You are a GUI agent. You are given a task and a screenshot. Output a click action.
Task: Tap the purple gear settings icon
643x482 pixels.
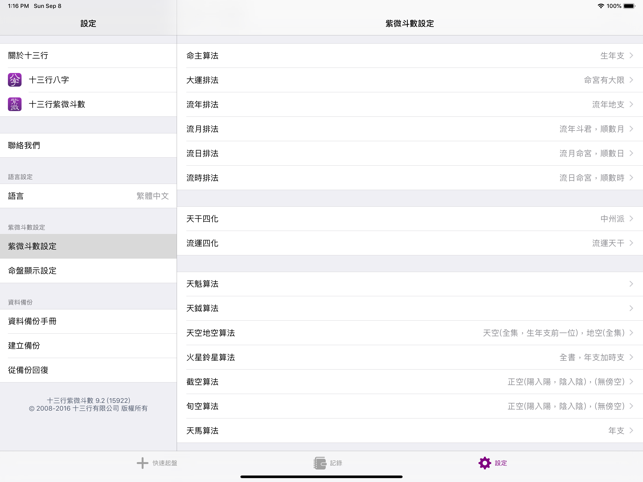point(485,463)
